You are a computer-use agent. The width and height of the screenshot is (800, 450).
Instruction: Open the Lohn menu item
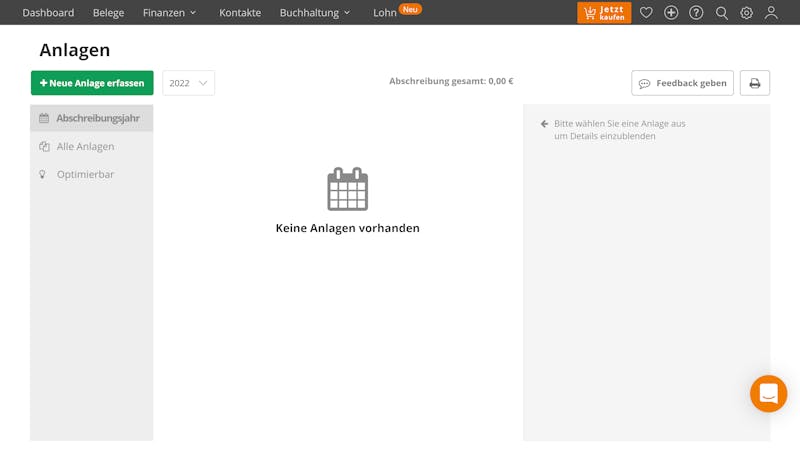click(x=385, y=13)
